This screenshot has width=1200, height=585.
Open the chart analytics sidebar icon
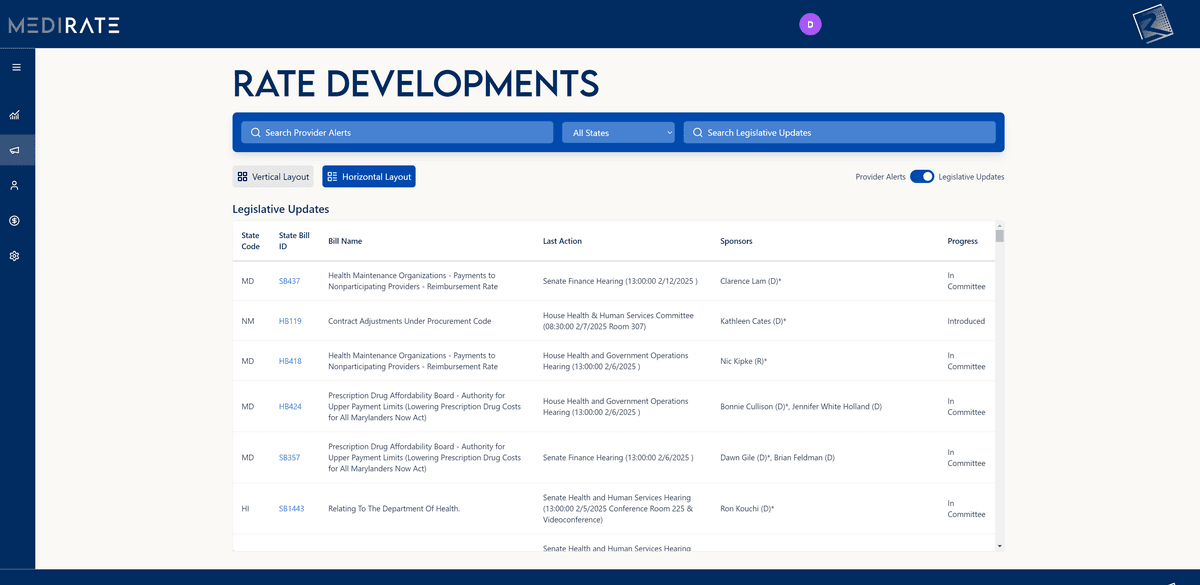pos(16,115)
